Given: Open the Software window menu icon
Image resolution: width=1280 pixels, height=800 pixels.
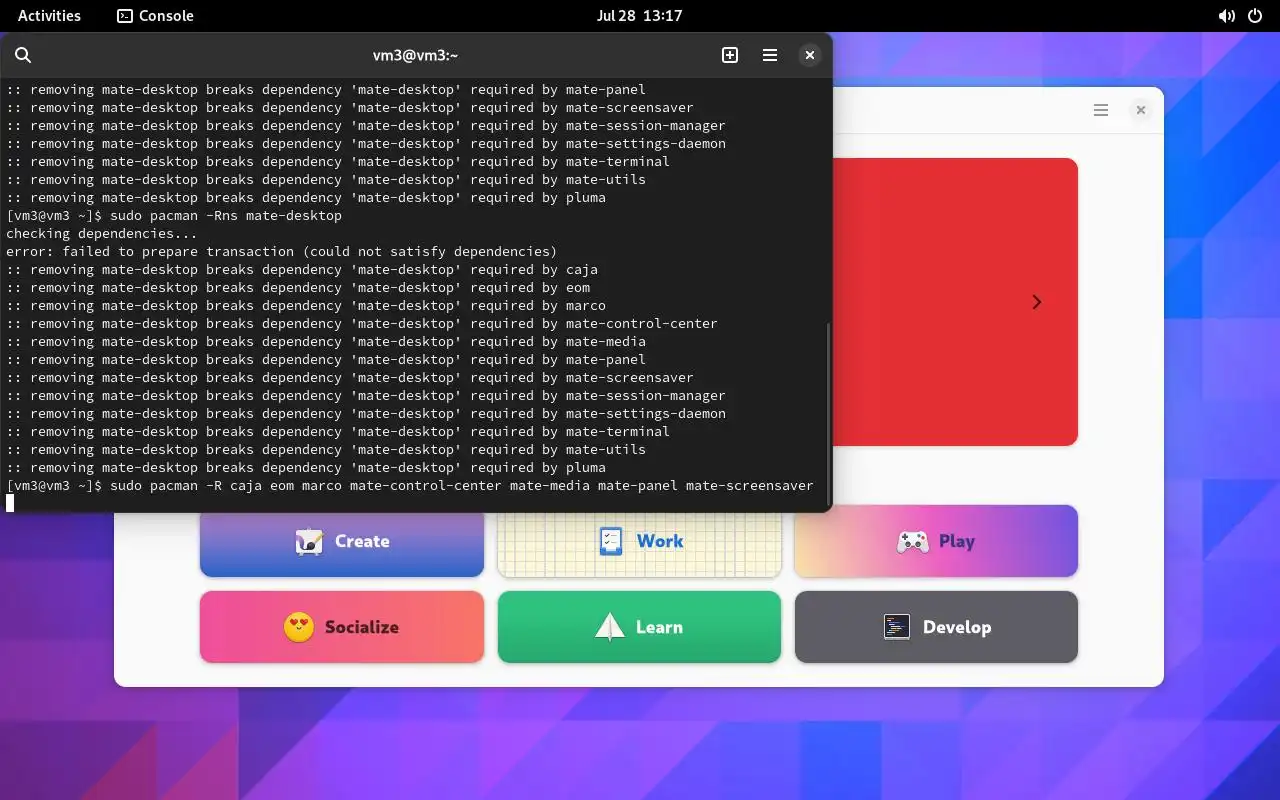Looking at the screenshot, I should 1101,110.
